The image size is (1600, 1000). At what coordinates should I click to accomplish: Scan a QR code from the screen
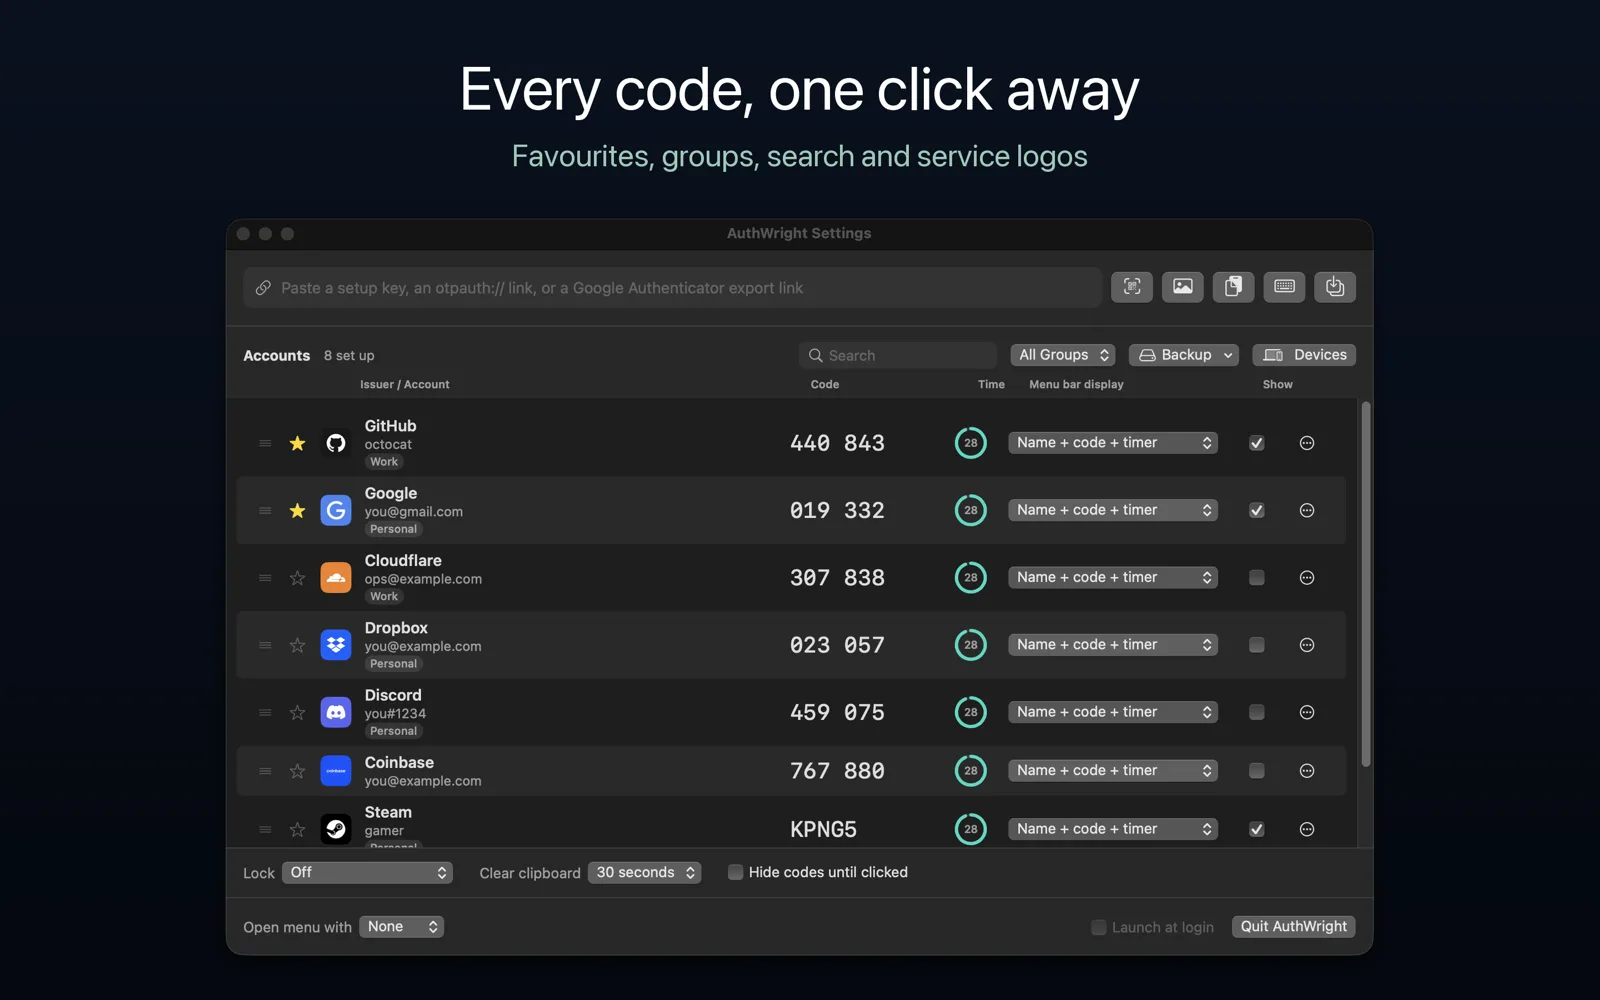pos(1132,287)
